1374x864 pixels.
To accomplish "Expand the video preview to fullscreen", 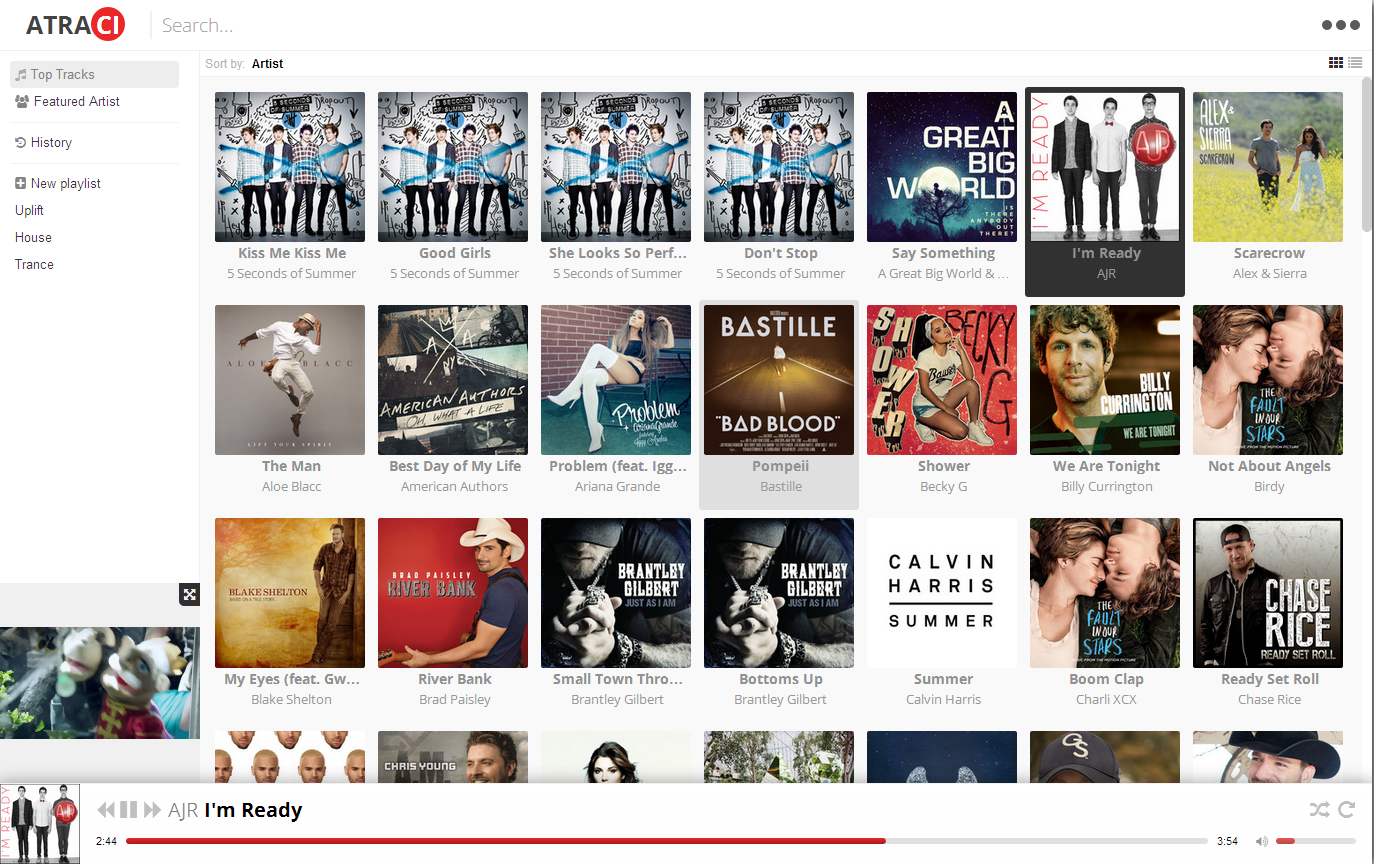I will [x=189, y=595].
